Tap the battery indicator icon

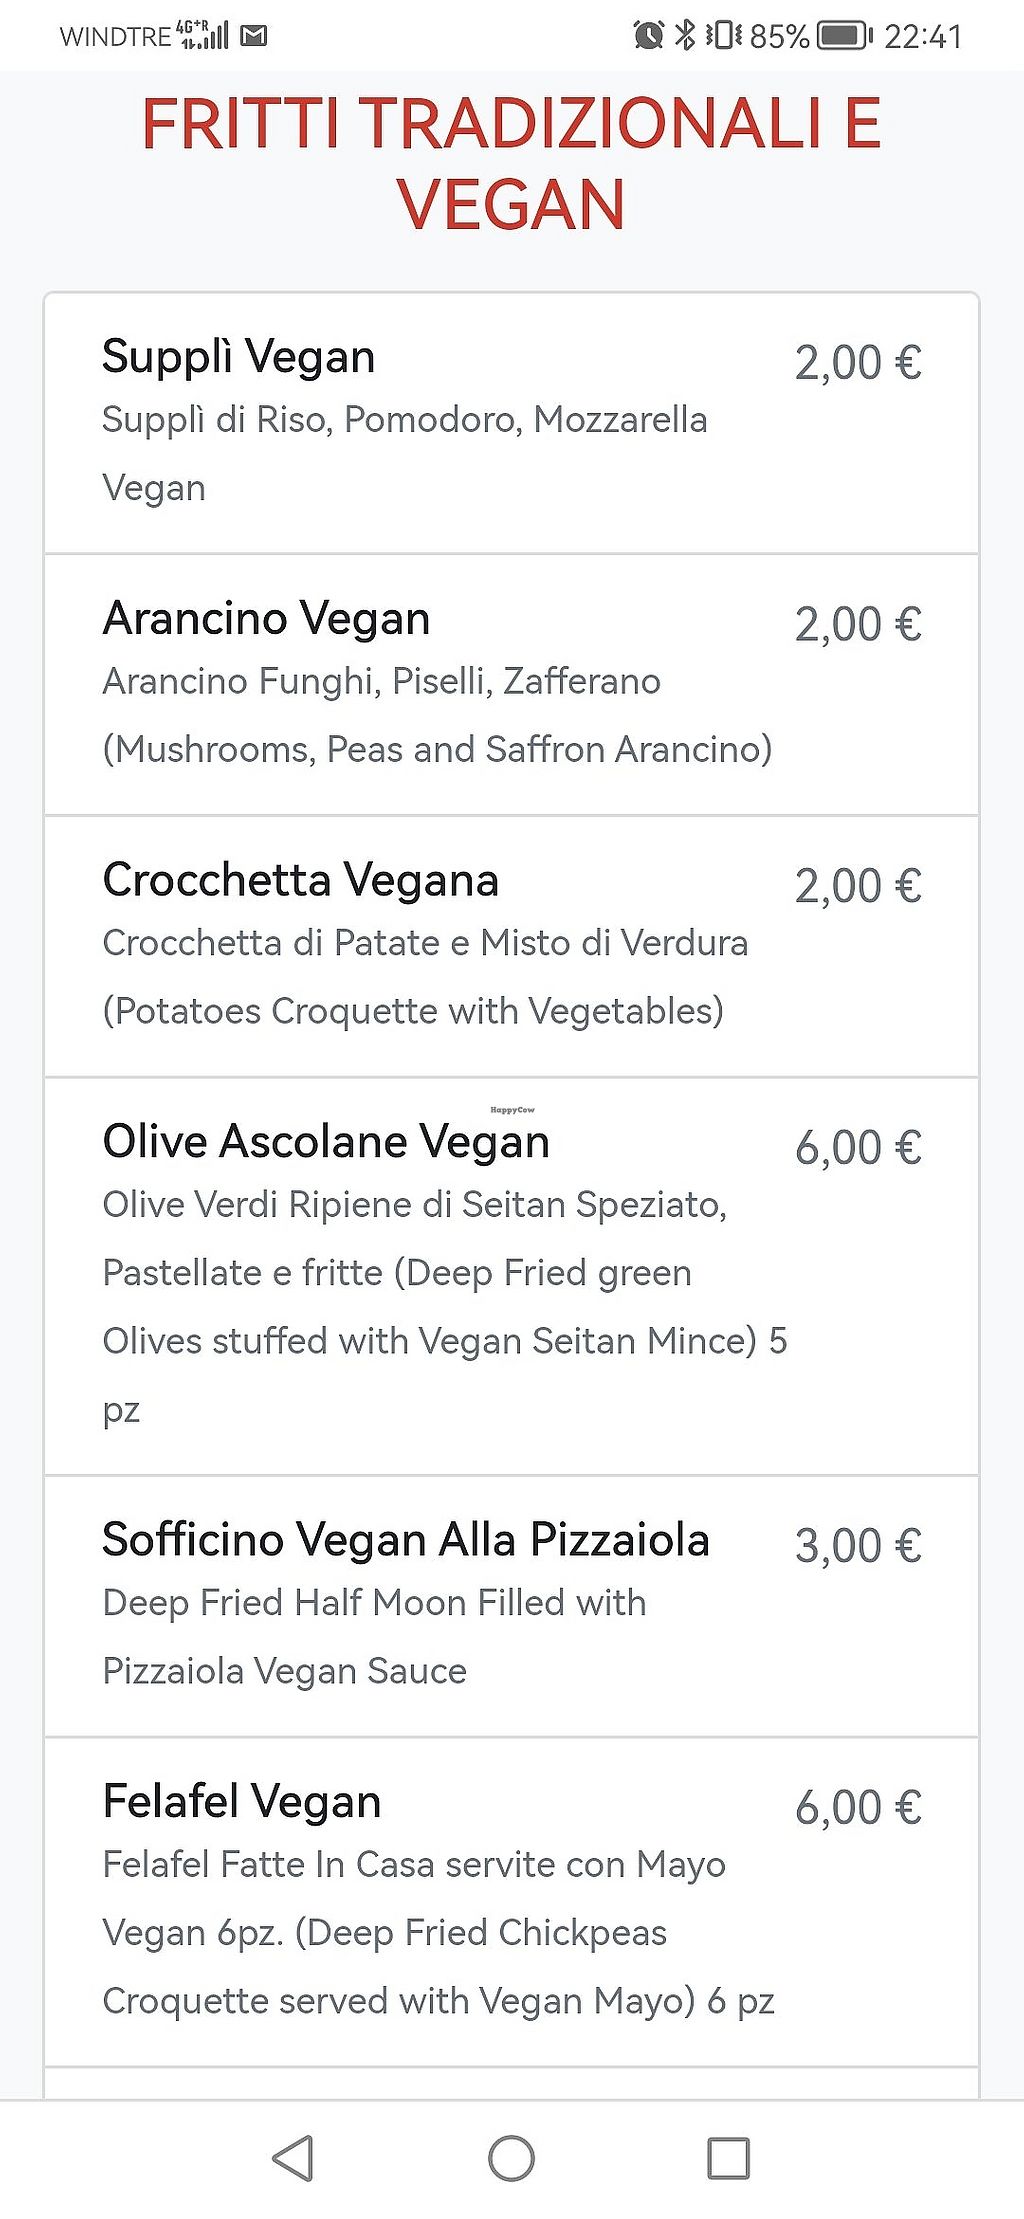click(x=844, y=36)
